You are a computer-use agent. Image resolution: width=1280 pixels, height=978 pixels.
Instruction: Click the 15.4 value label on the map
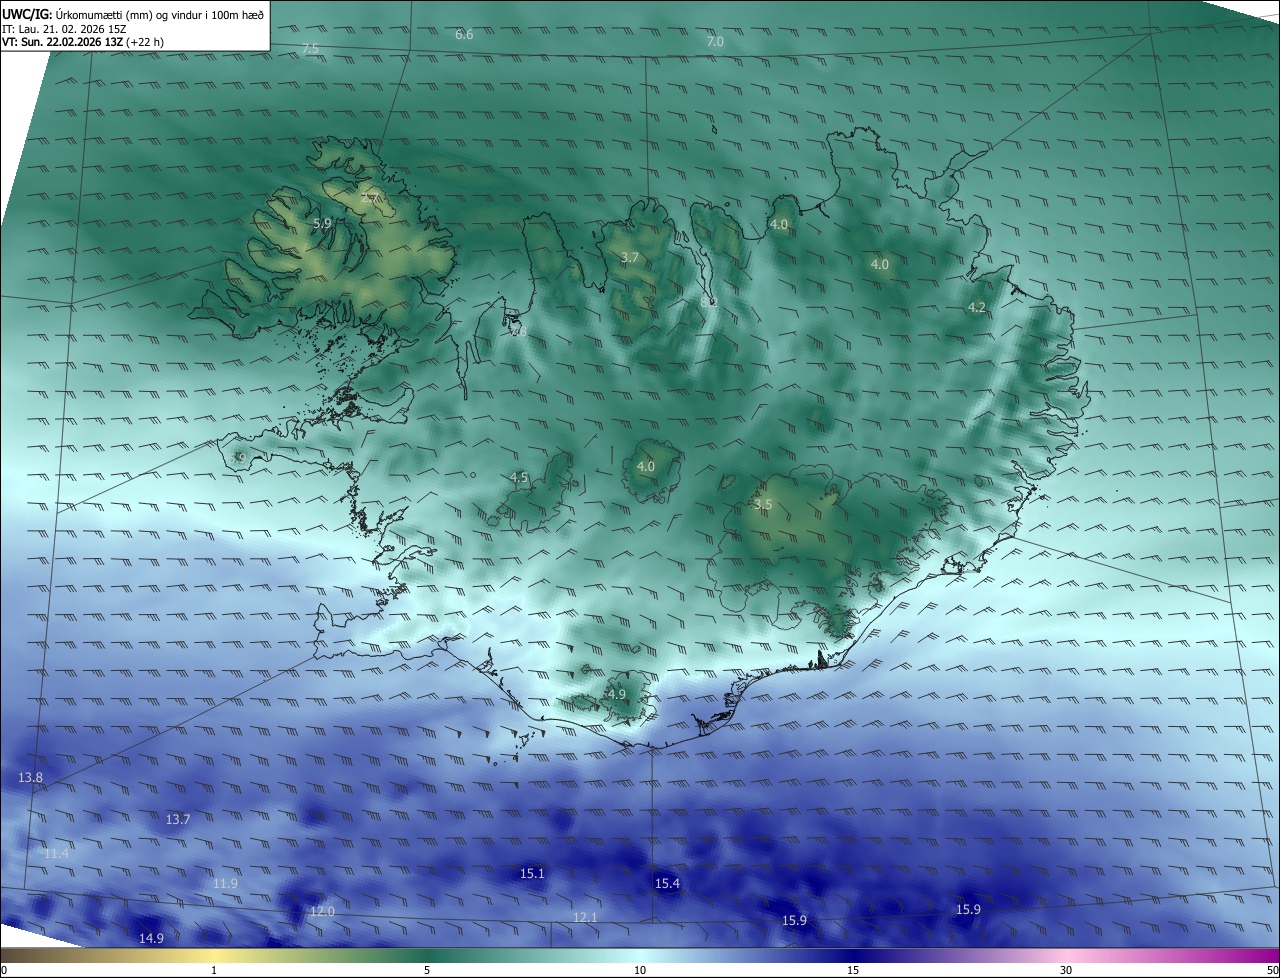(667, 884)
